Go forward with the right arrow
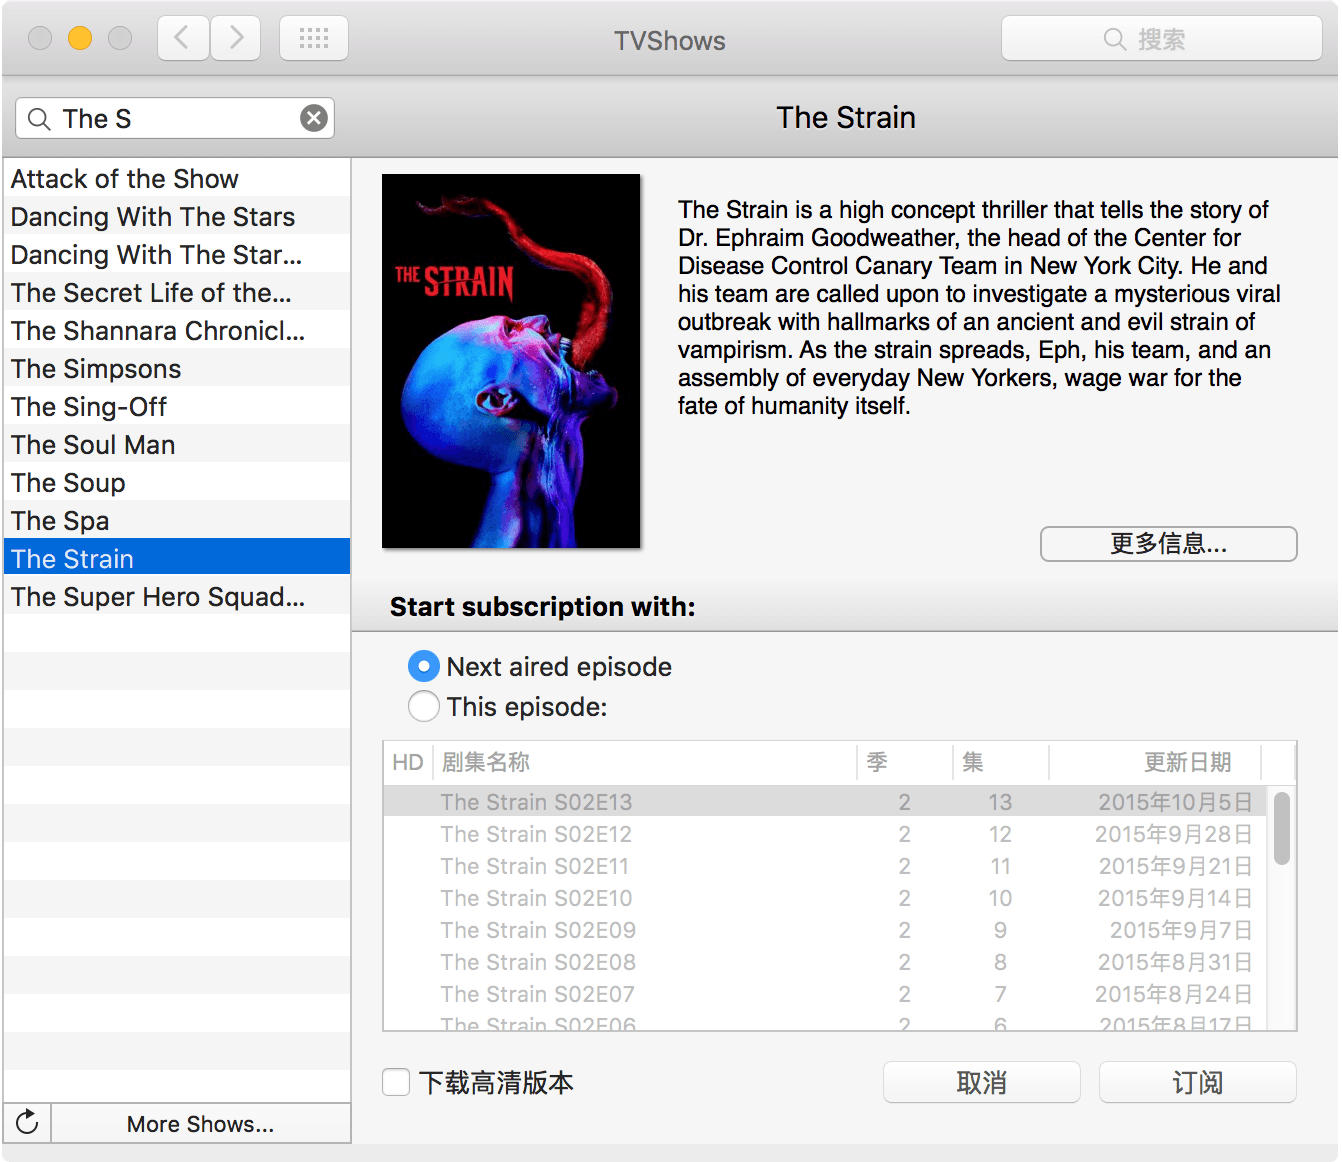The image size is (1342, 1162). [x=236, y=39]
